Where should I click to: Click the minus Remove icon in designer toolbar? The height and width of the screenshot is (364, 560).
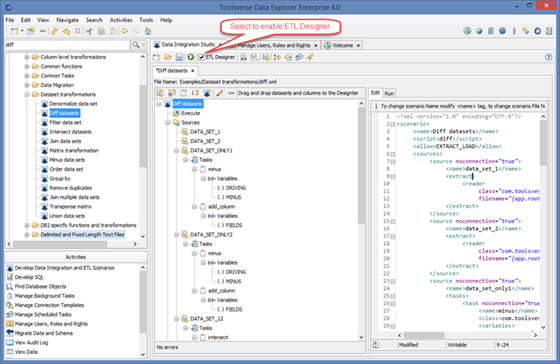pos(231,93)
